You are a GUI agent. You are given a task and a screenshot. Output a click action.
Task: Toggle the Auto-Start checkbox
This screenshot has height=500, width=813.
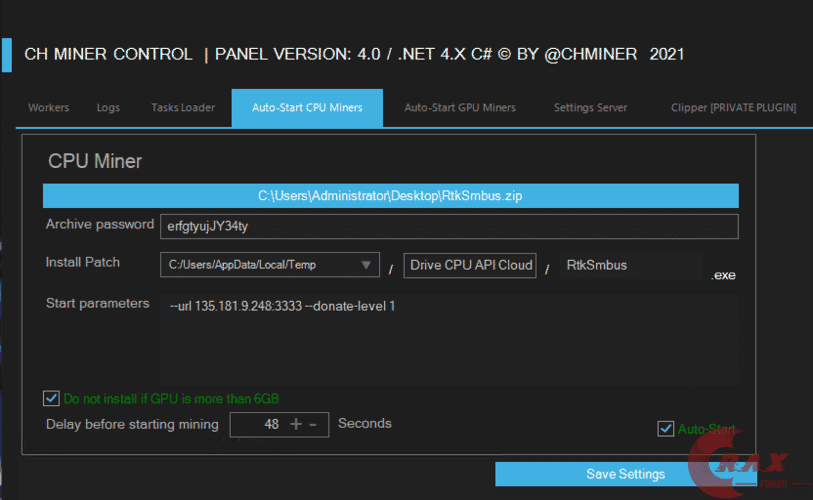click(666, 428)
